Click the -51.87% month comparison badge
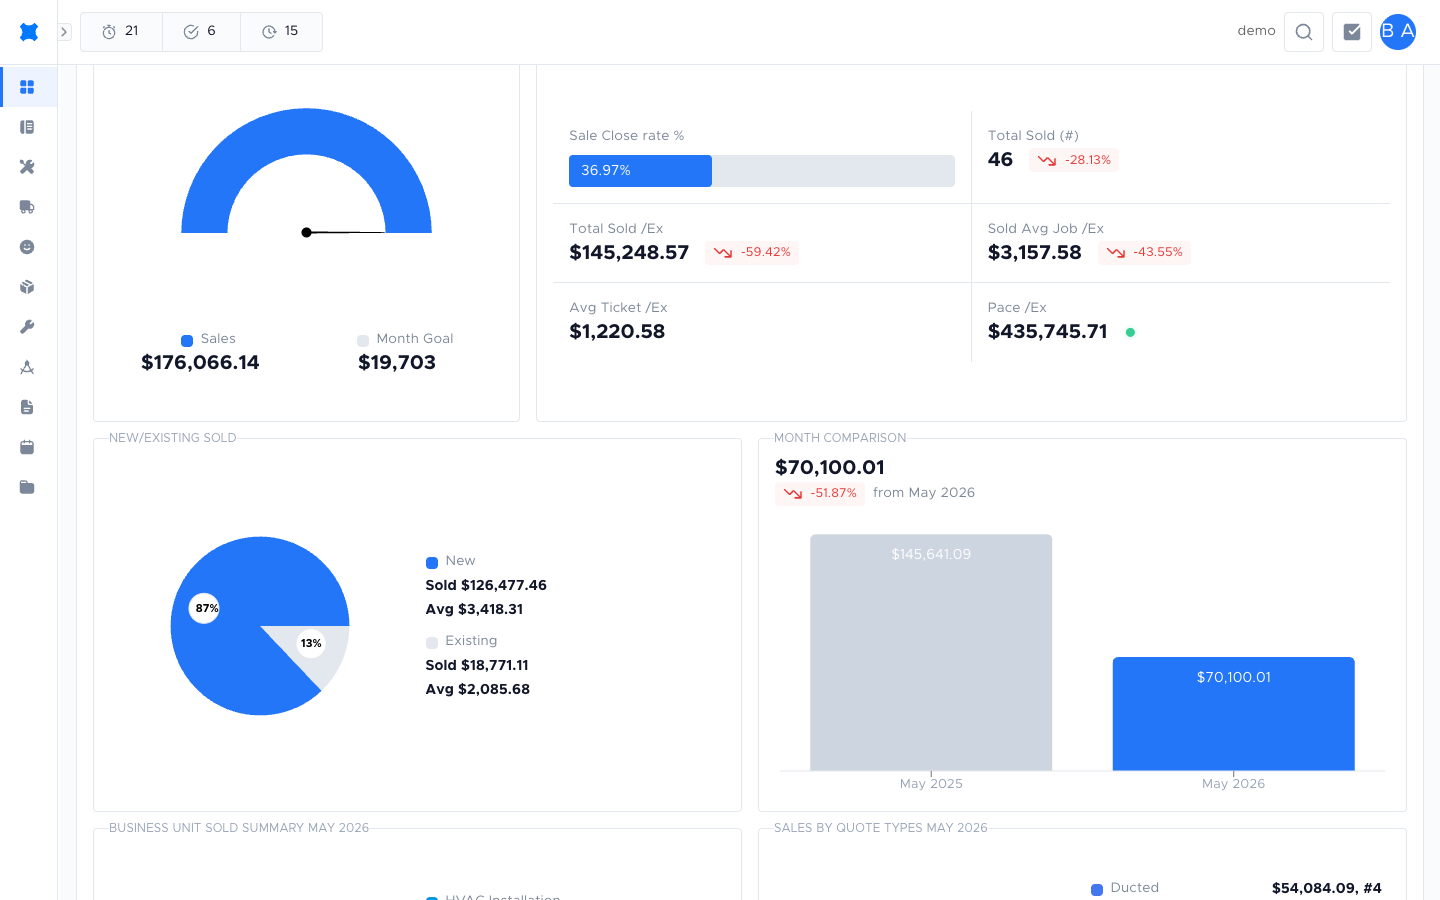 tap(820, 494)
